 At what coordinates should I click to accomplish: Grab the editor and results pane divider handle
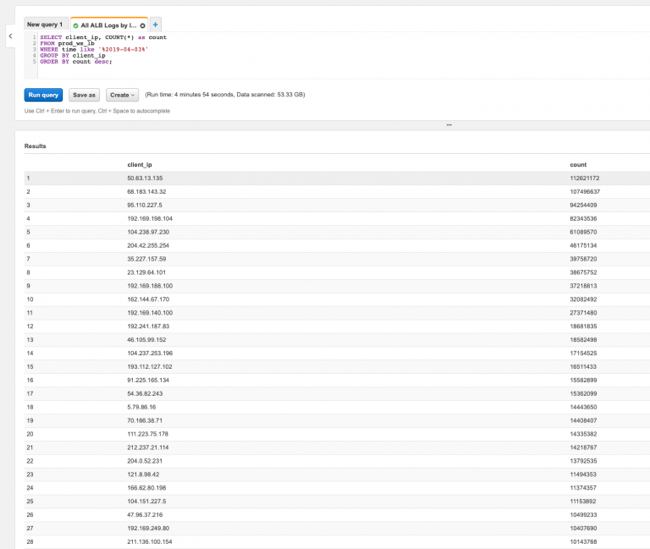(449, 125)
